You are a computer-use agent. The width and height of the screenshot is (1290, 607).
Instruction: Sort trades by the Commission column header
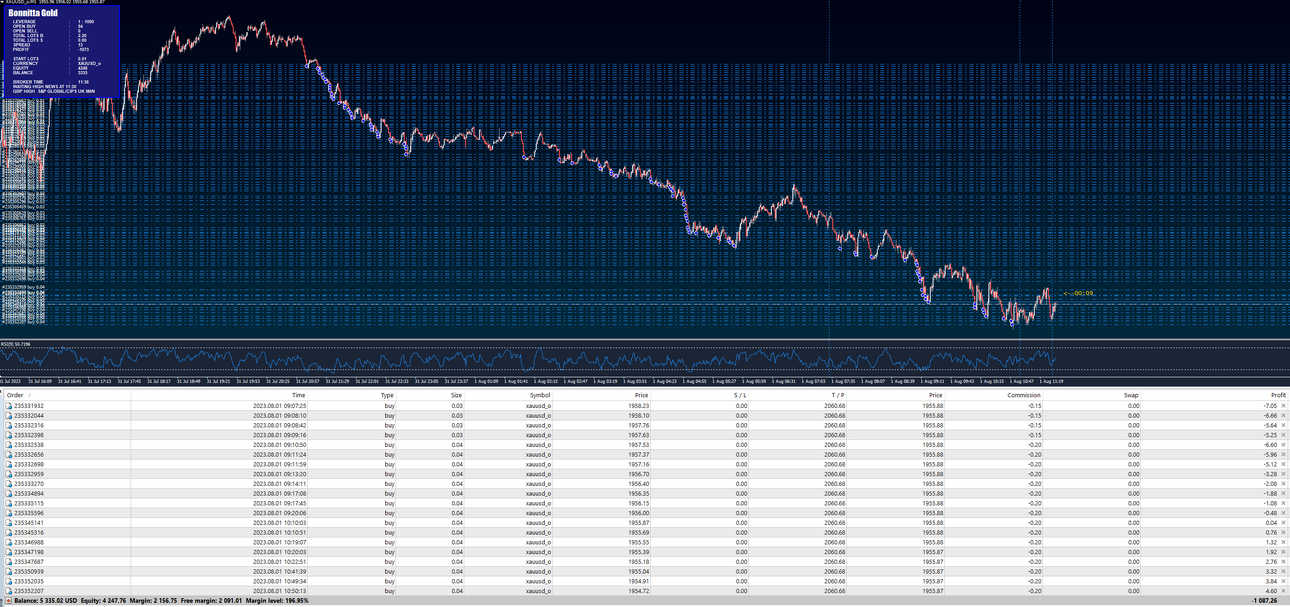(x=1024, y=395)
